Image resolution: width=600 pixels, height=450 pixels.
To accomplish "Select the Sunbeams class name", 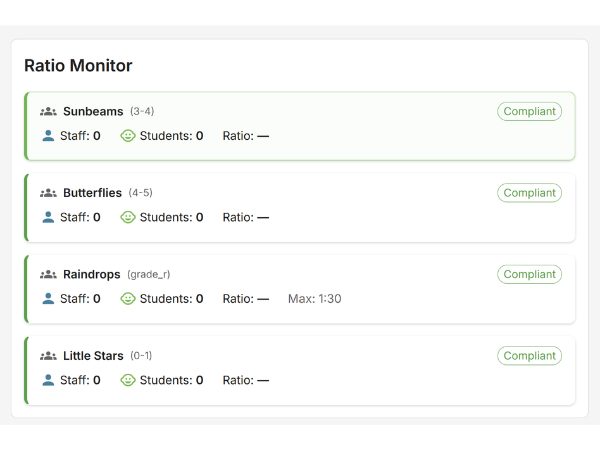I will [93, 111].
